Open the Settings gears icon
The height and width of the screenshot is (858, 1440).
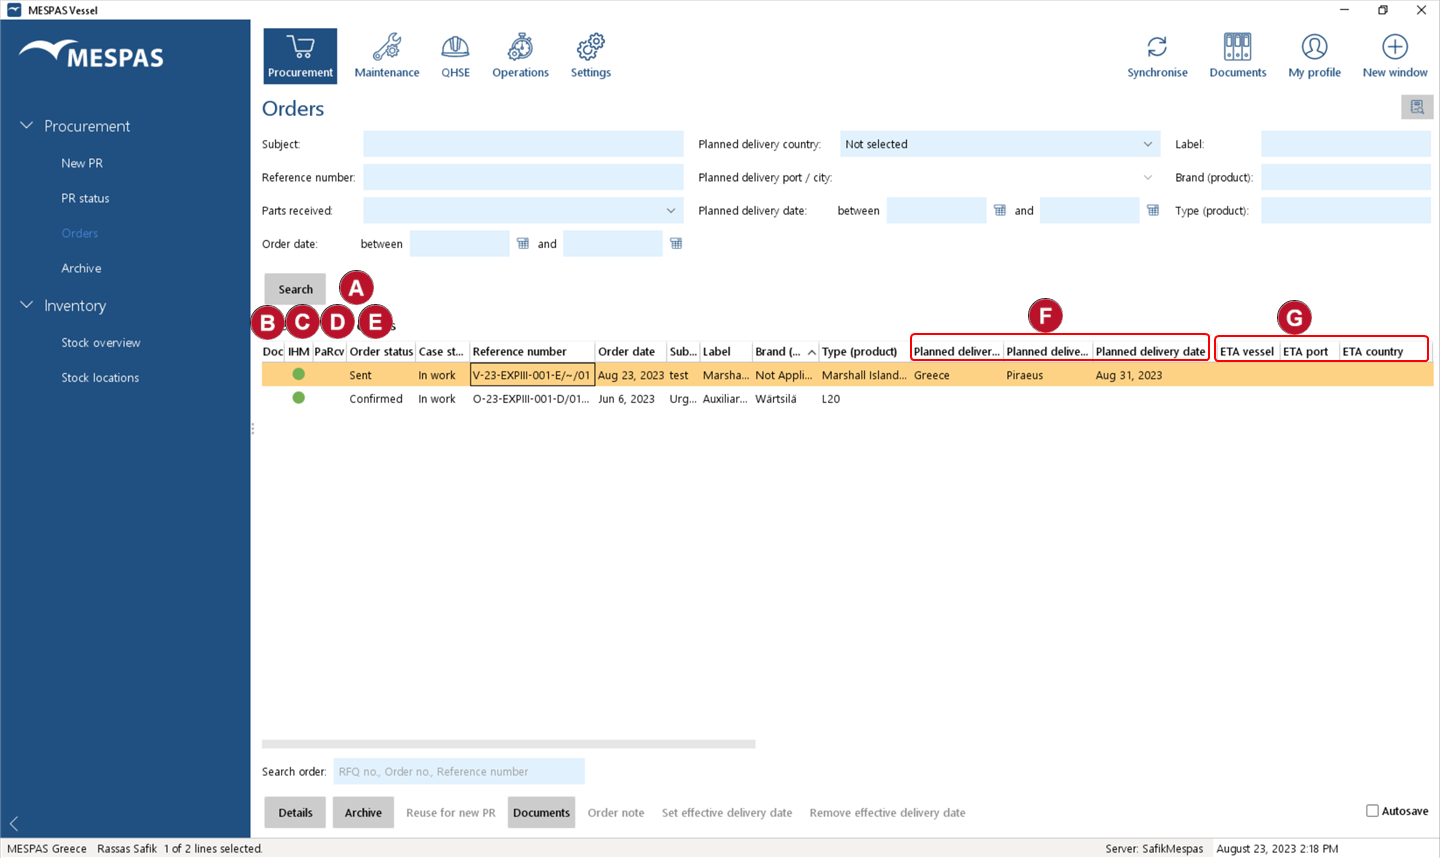591,47
